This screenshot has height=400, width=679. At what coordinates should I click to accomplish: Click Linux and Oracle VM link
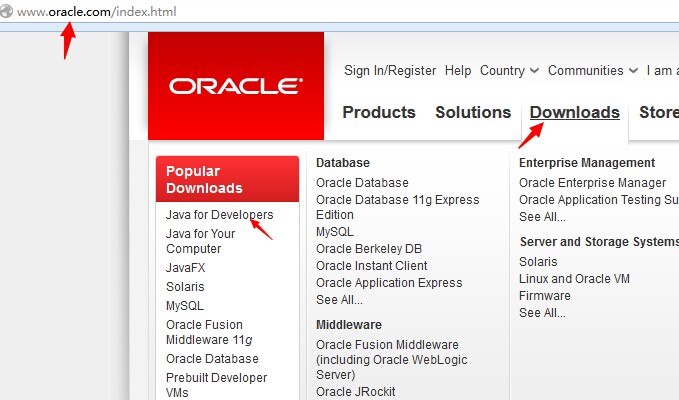[574, 279]
